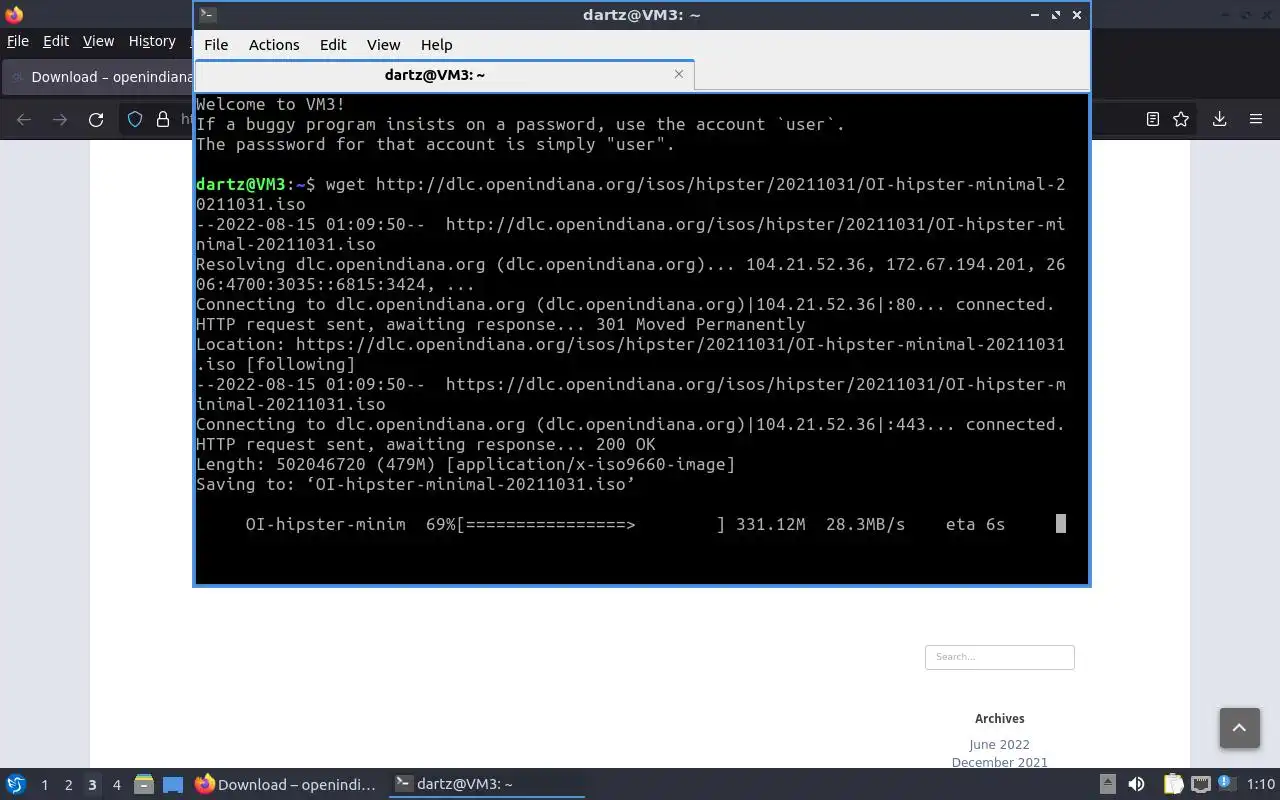Switch to workspace 4
Image resolution: width=1280 pixels, height=800 pixels.
[x=116, y=785]
